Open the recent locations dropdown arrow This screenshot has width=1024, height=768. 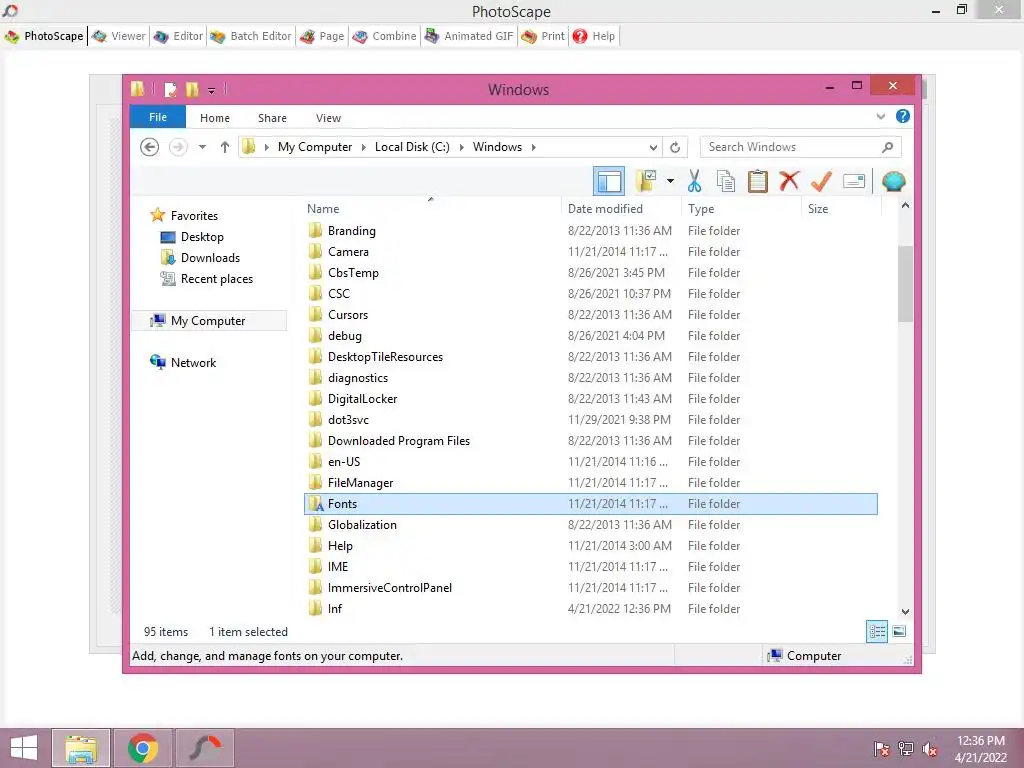pyautogui.click(x=202, y=147)
